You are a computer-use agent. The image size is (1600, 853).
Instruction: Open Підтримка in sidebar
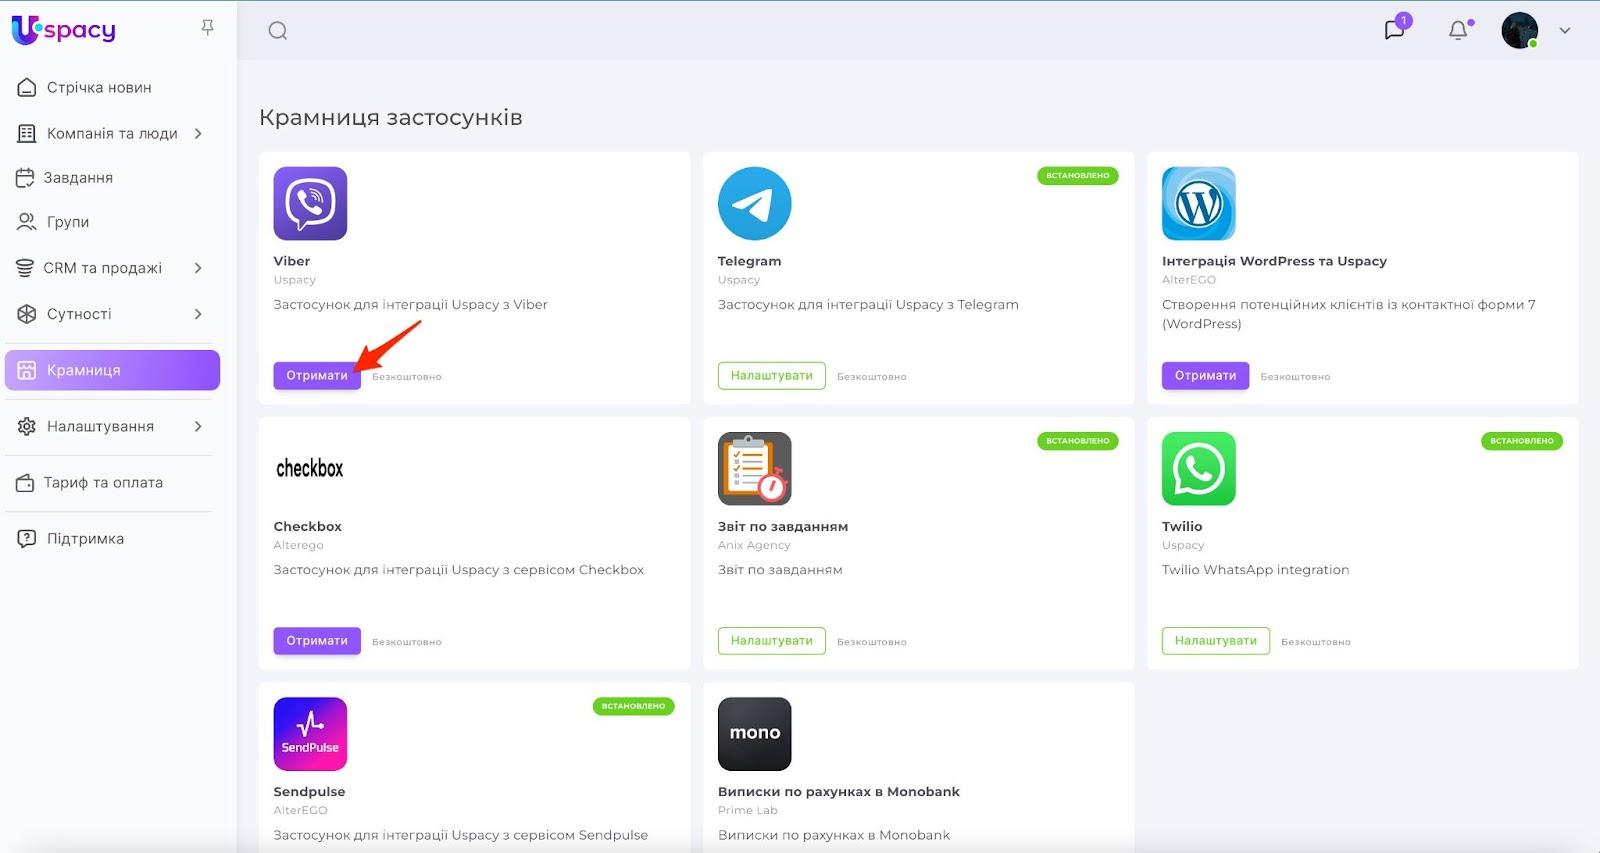[85, 539]
